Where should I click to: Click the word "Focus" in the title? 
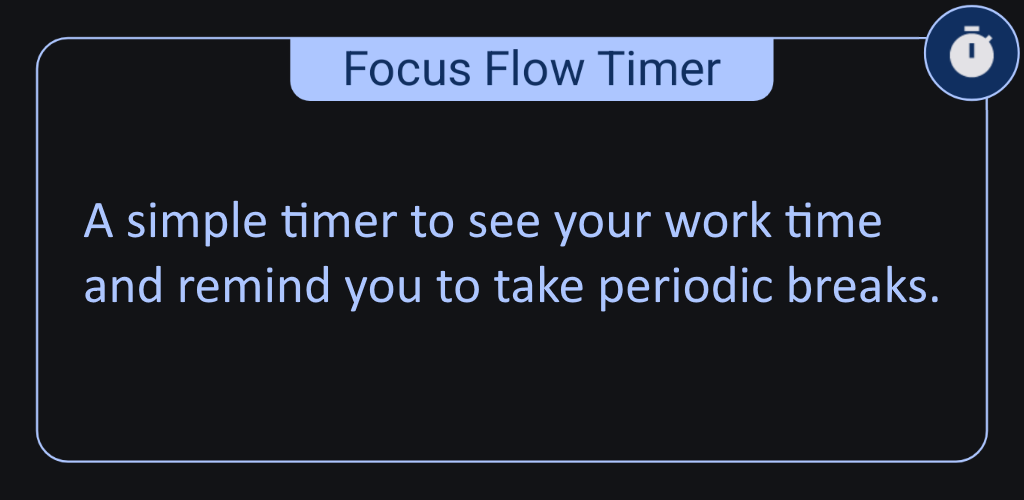(407, 69)
